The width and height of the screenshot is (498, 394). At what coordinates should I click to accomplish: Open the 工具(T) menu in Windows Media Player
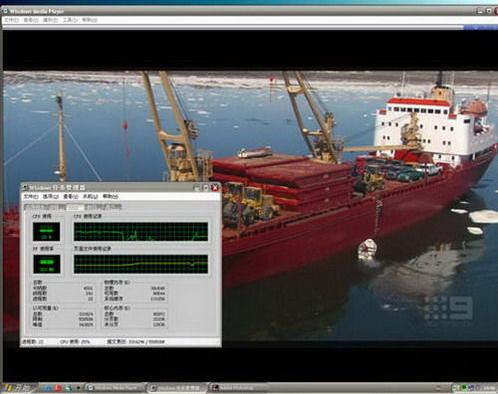tap(70, 20)
